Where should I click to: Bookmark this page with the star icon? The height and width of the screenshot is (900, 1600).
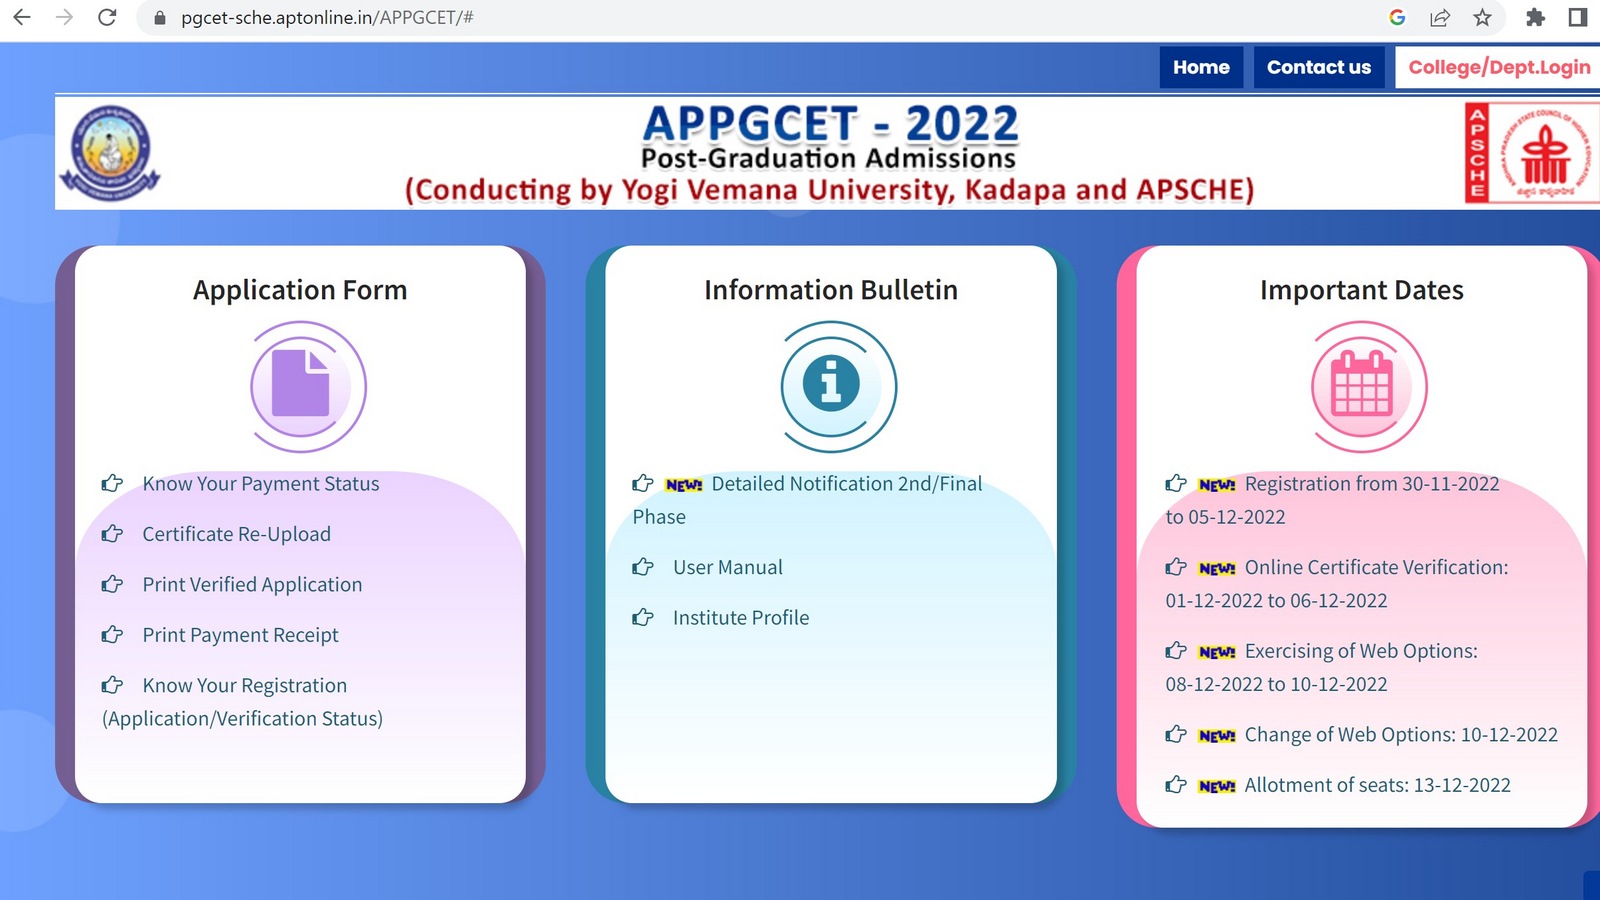click(x=1482, y=17)
